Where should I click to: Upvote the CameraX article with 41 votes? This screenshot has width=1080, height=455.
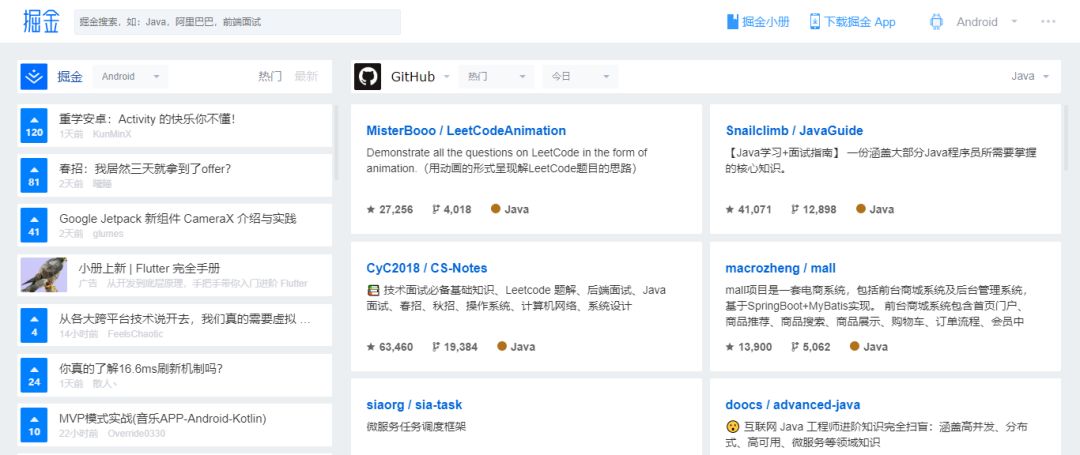tap(34, 226)
